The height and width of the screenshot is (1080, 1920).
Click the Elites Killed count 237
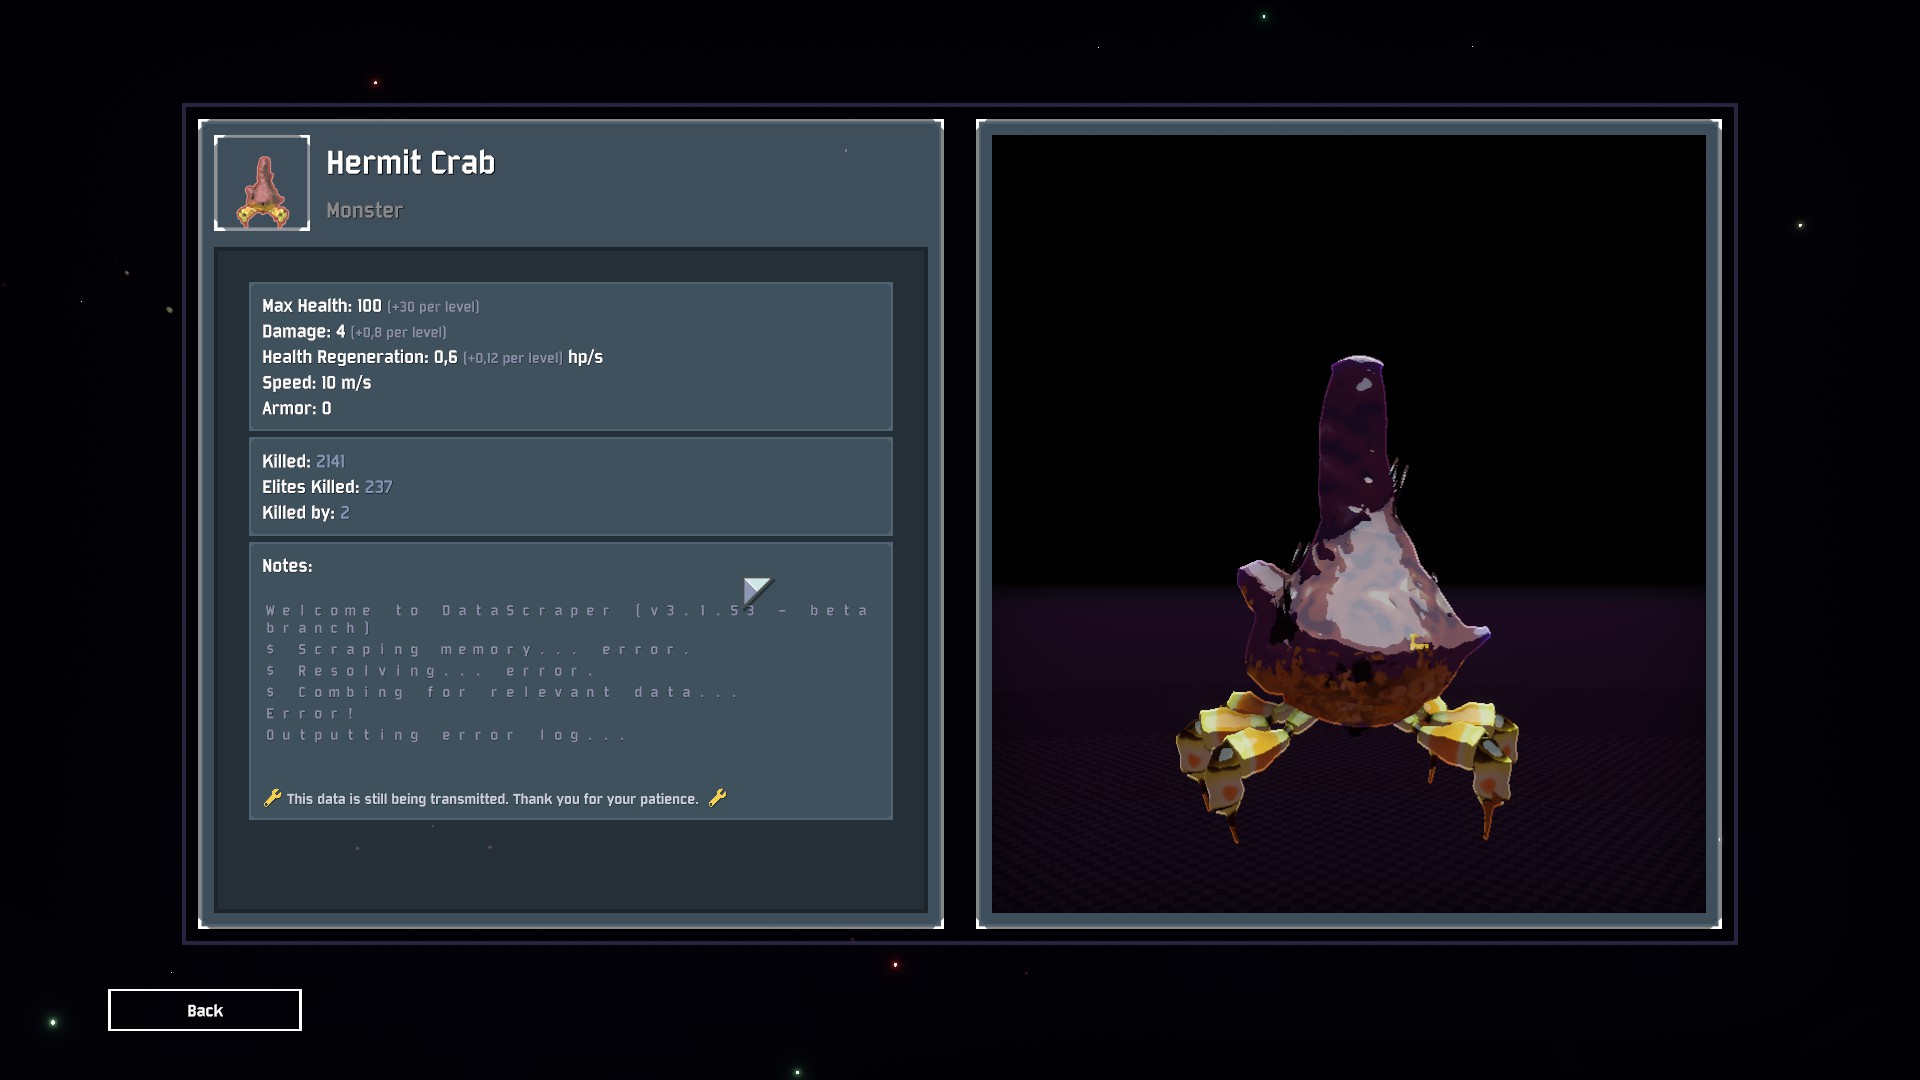click(378, 487)
